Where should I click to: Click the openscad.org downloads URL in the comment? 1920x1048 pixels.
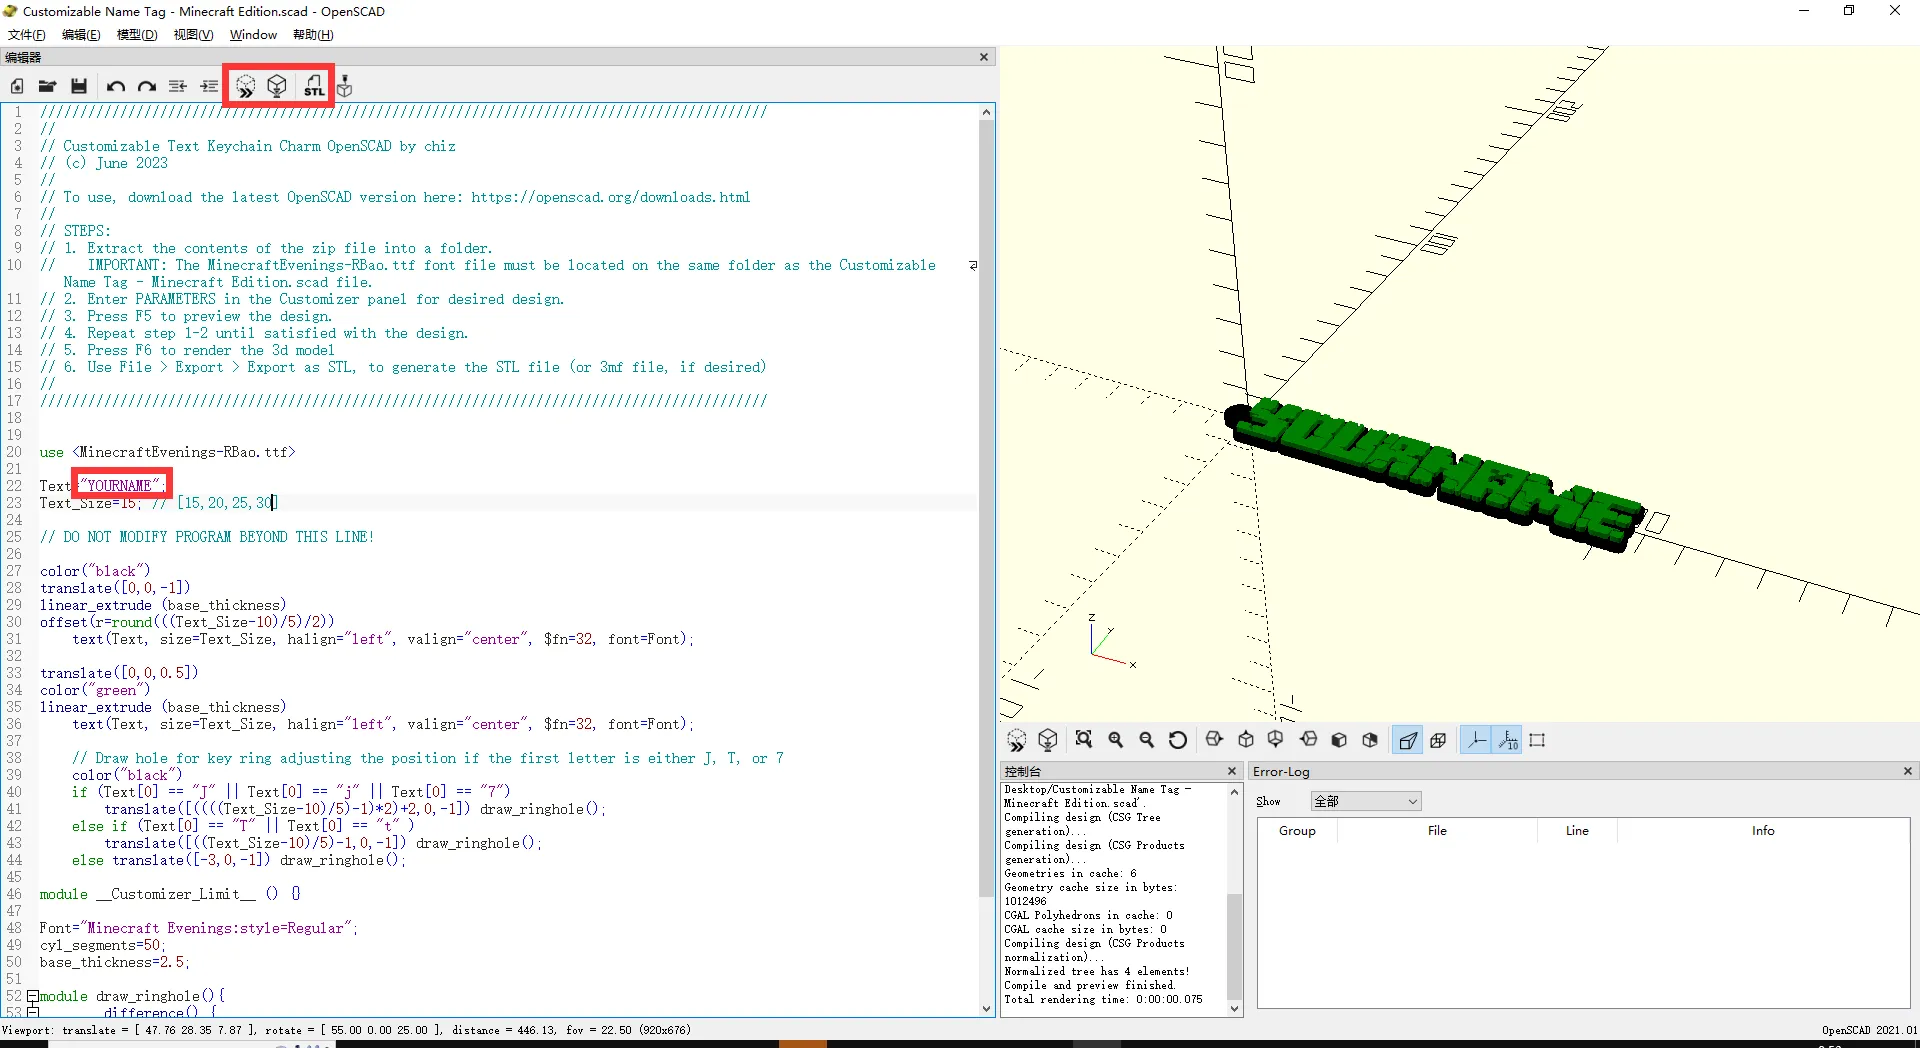click(x=611, y=197)
